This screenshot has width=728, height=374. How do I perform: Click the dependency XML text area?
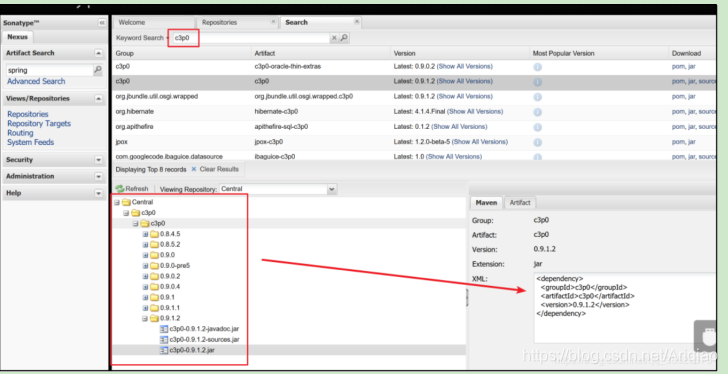(624, 308)
